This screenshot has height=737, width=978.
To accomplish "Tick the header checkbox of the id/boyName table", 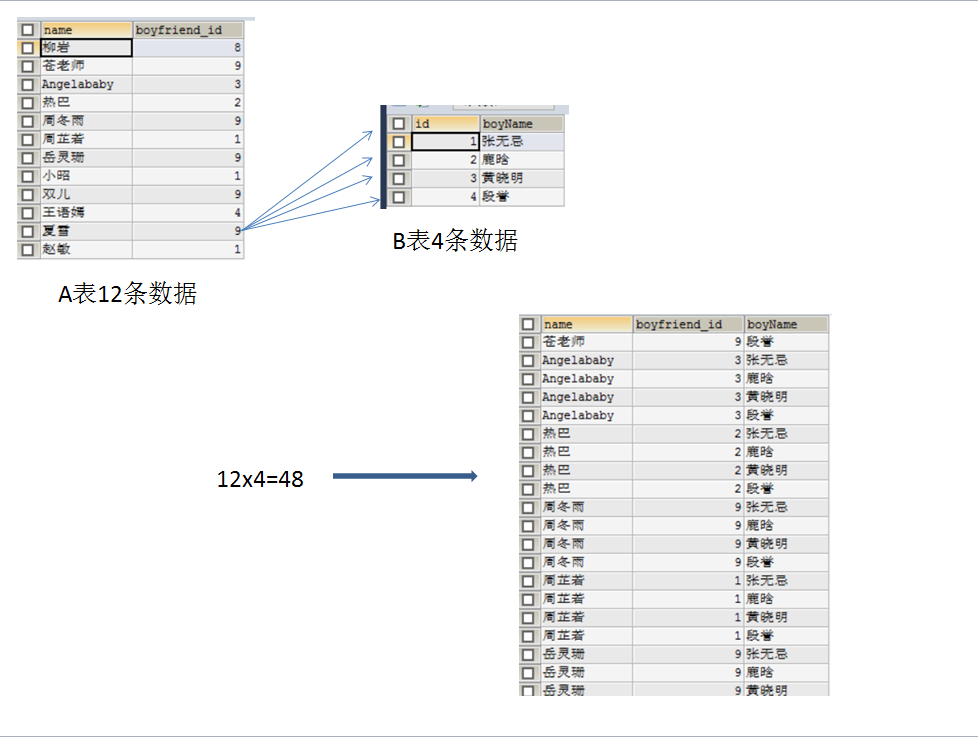I will [x=399, y=123].
